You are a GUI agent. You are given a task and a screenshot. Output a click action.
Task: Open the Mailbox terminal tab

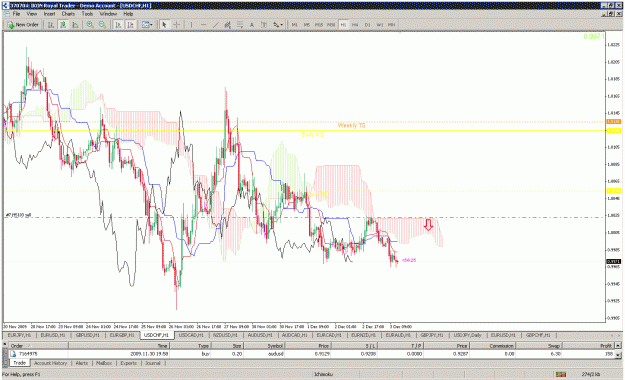tap(104, 363)
